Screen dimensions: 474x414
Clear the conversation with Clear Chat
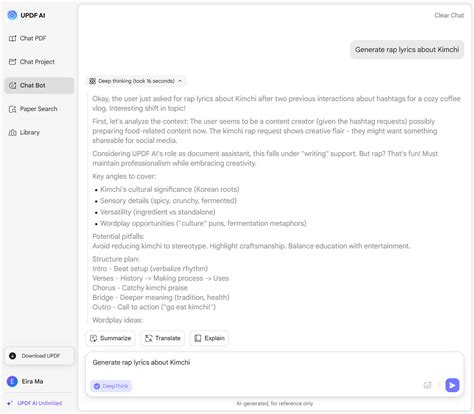449,15
